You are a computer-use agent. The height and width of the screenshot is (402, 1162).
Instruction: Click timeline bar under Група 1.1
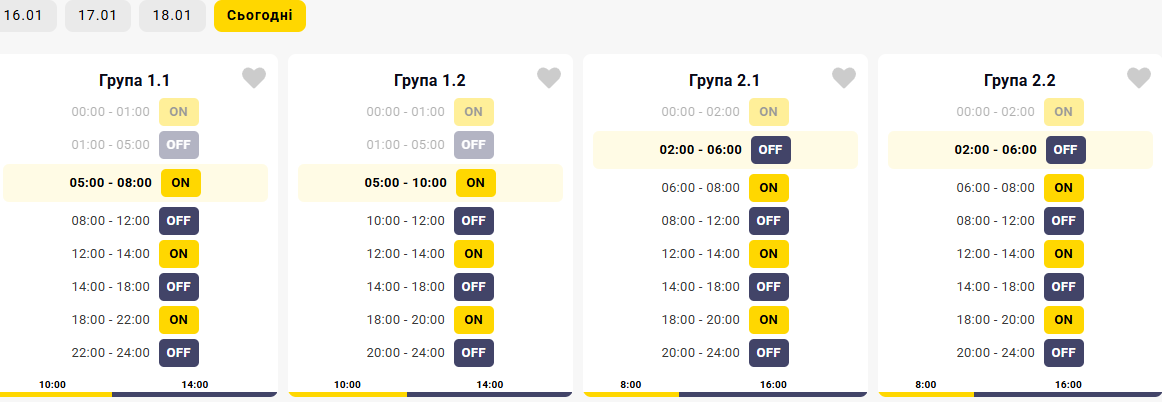click(136, 394)
